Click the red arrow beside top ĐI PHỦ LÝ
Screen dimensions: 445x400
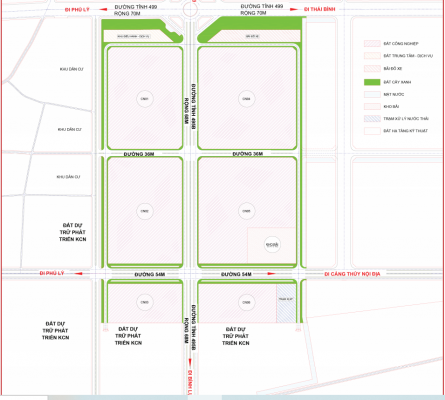[103, 9]
